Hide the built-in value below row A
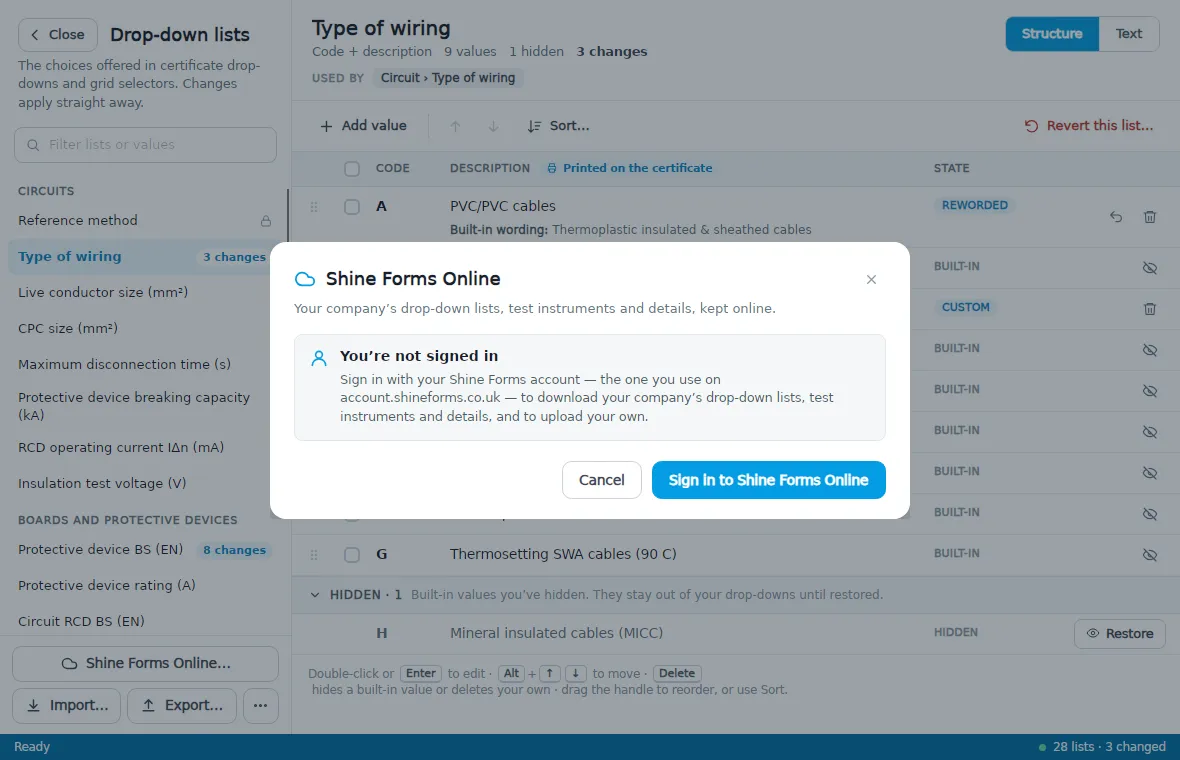 click(x=1150, y=268)
